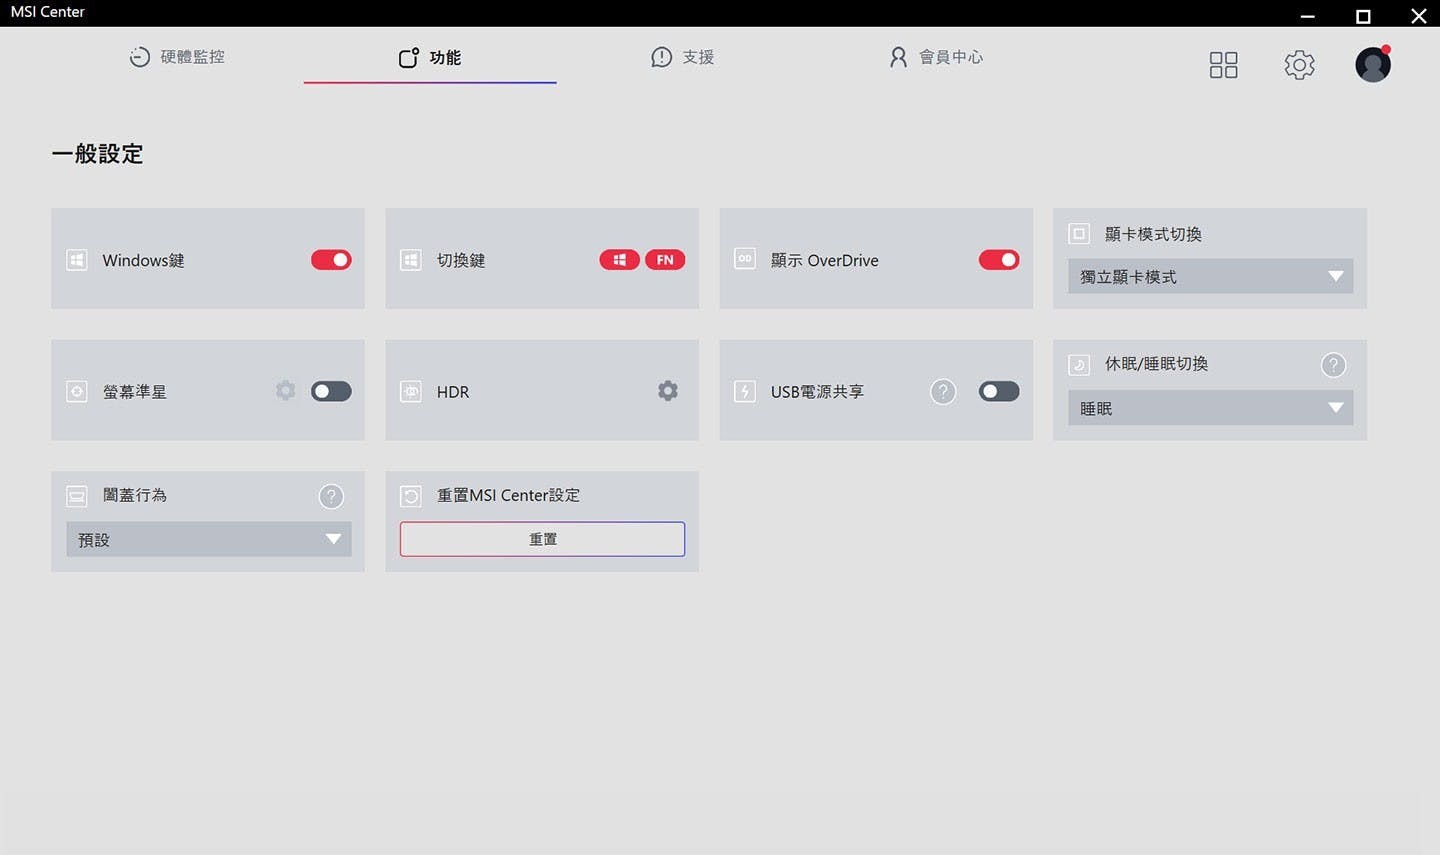Expand the 顯卡模式切換 dropdown
Viewport: 1440px width, 855px height.
[1210, 277]
